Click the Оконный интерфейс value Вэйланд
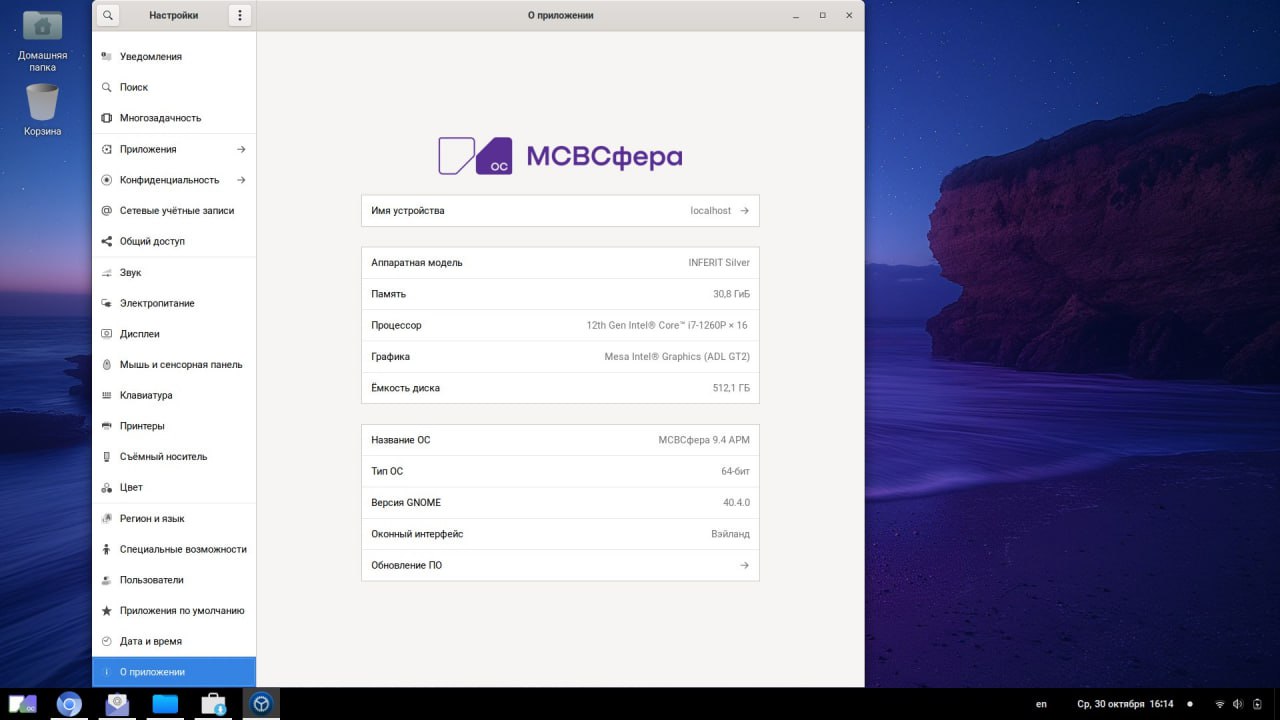1280x720 pixels. (x=730, y=534)
